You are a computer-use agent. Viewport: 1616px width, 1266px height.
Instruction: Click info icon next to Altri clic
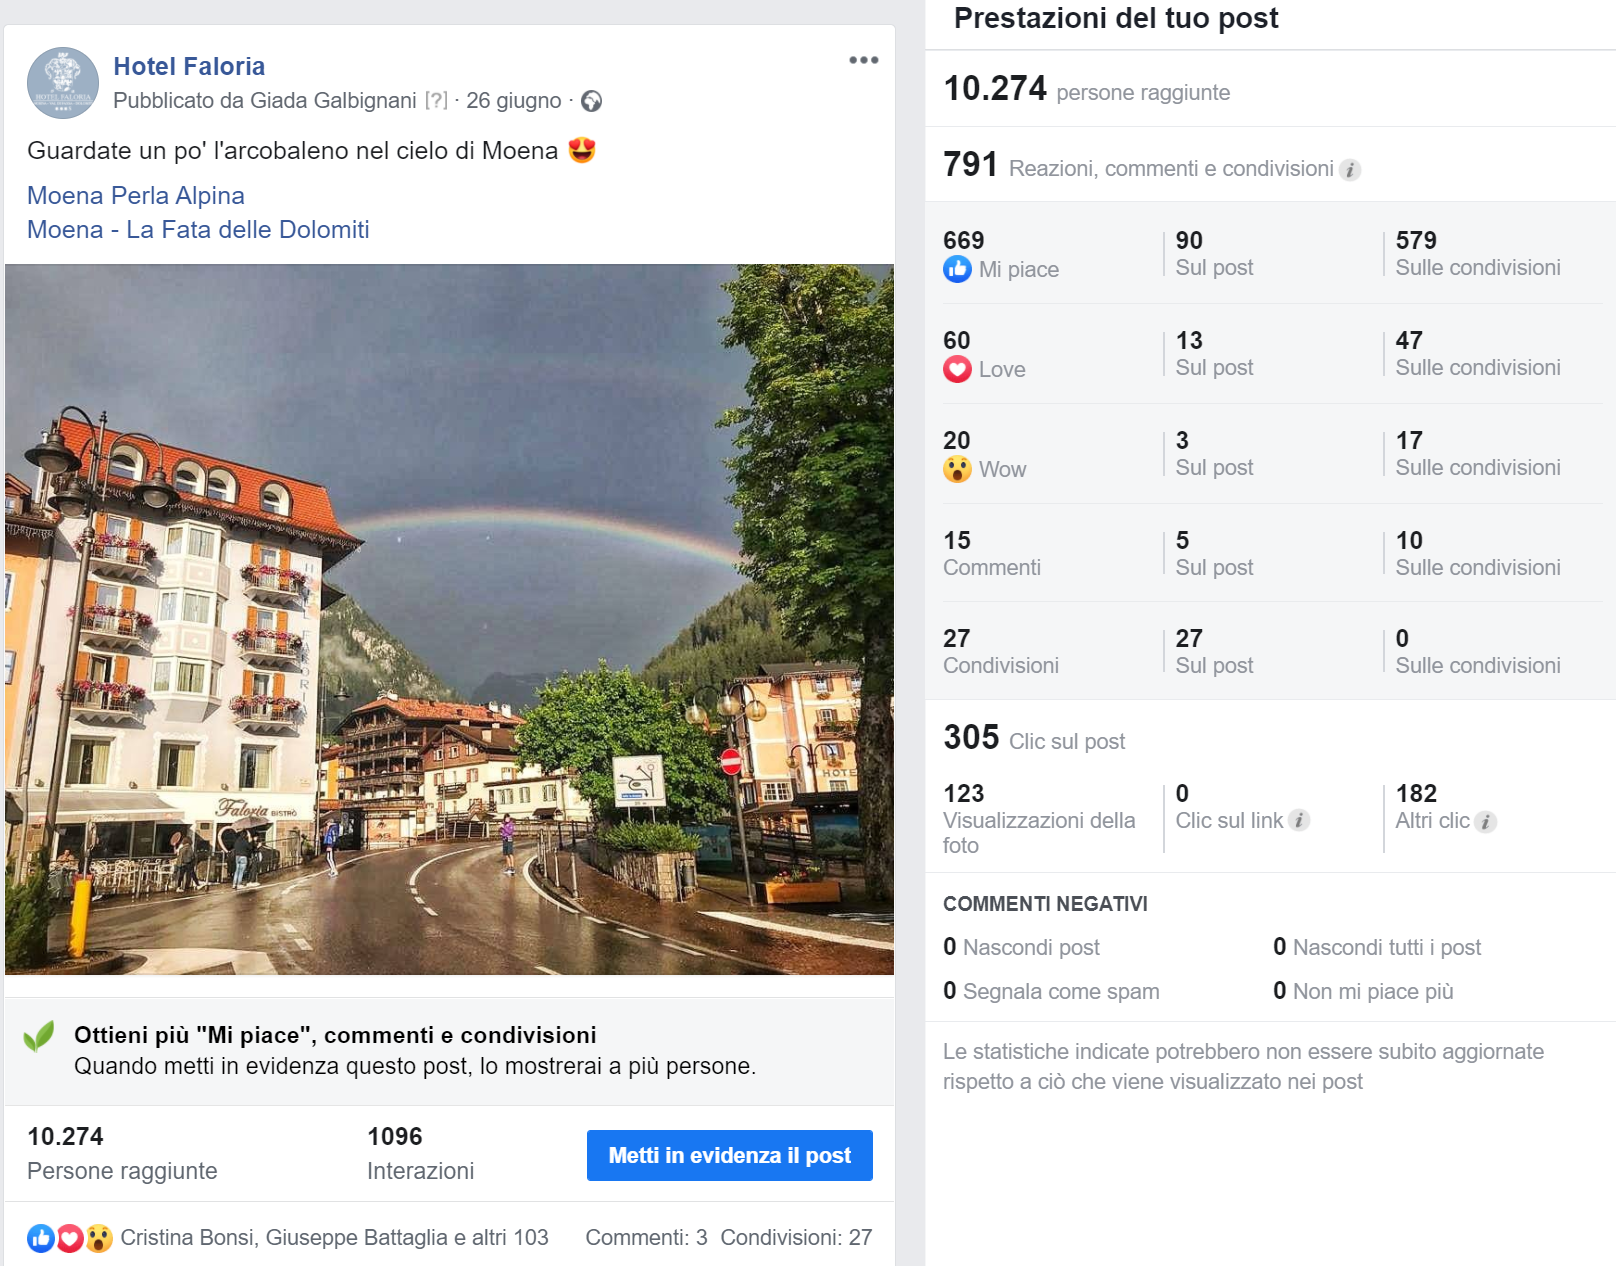coord(1486,822)
